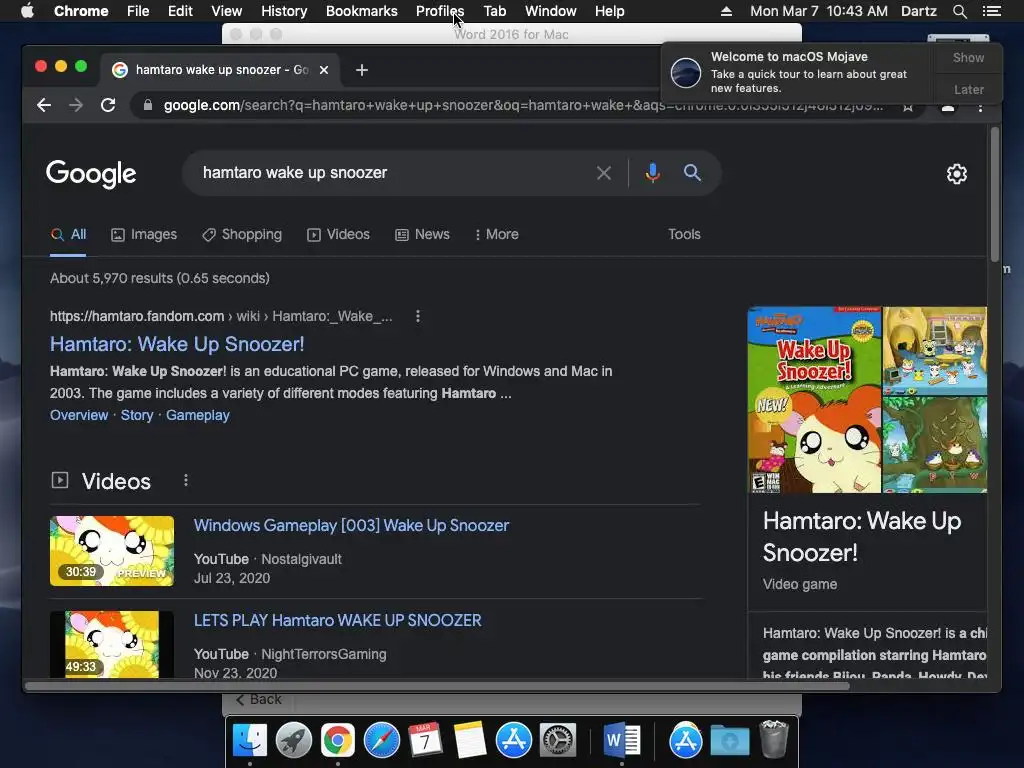Clear the search query with the X icon
Image resolution: width=1024 pixels, height=768 pixels.
pos(604,173)
